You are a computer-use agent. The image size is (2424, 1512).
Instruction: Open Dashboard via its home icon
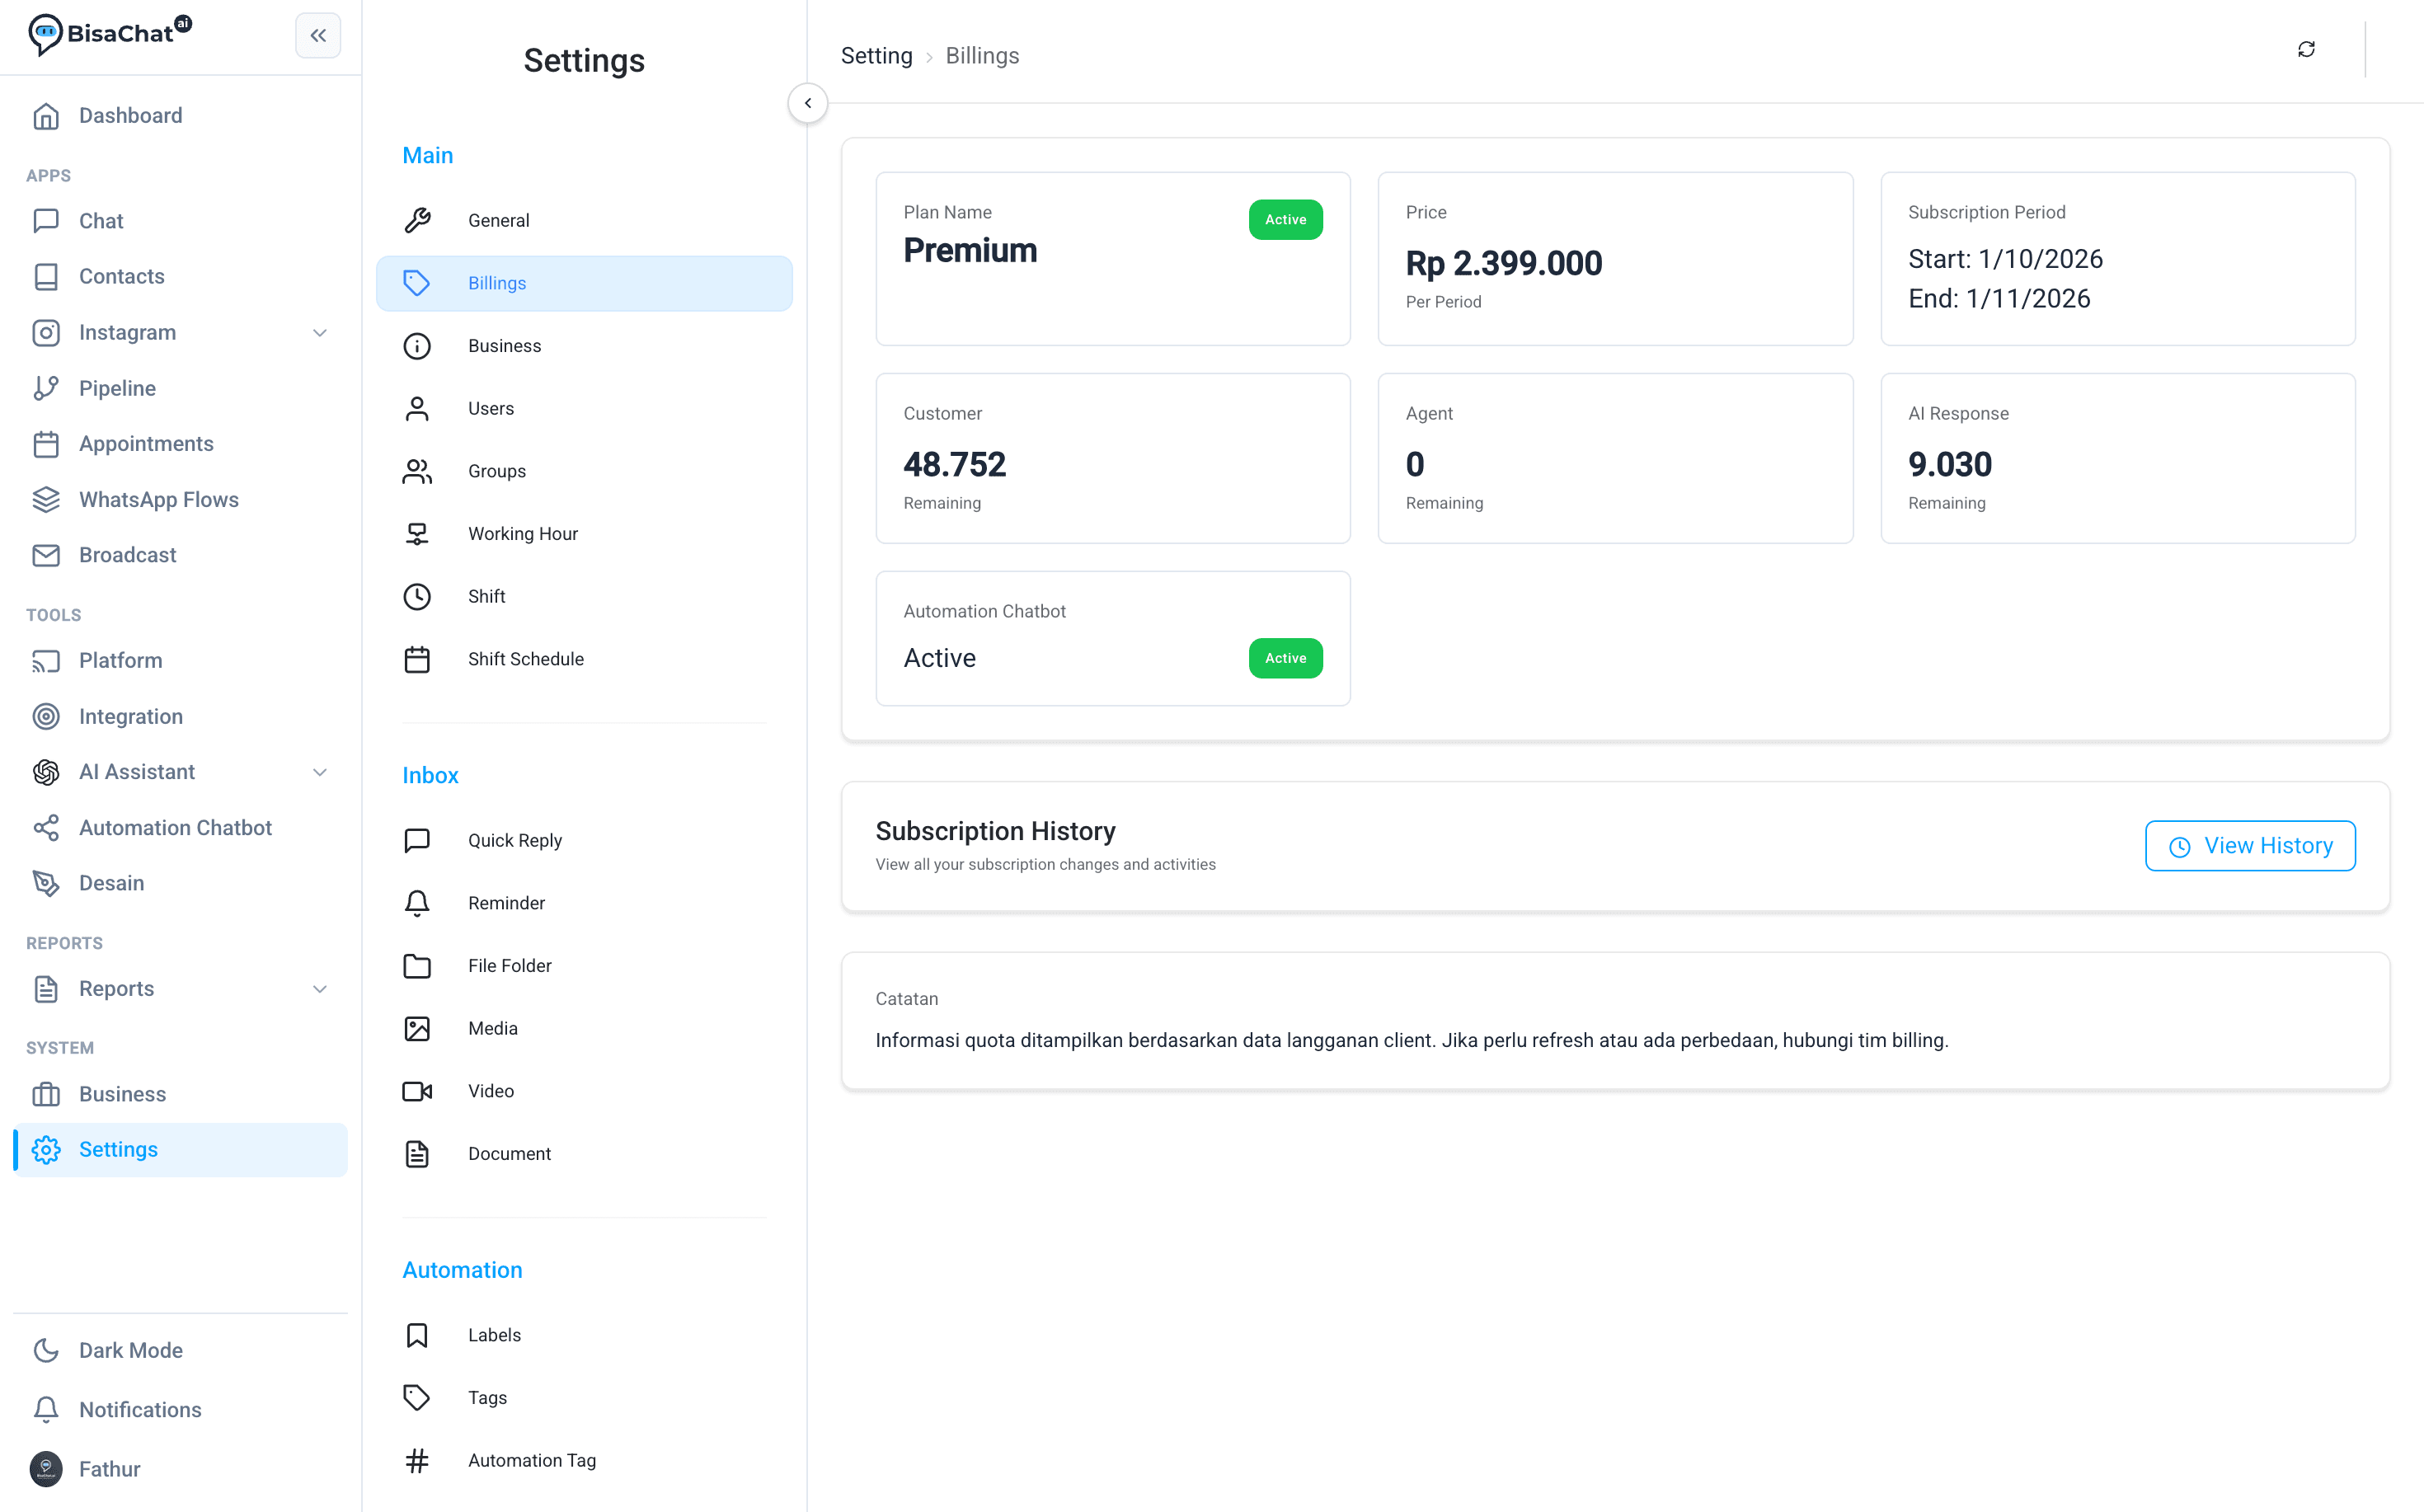point(46,116)
